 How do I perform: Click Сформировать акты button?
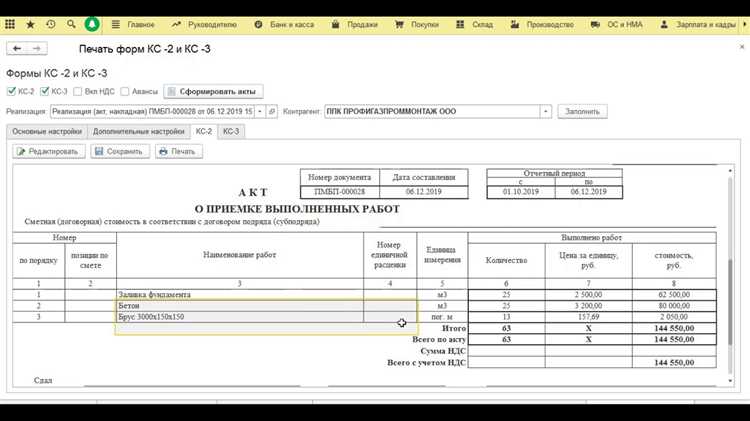click(x=213, y=91)
